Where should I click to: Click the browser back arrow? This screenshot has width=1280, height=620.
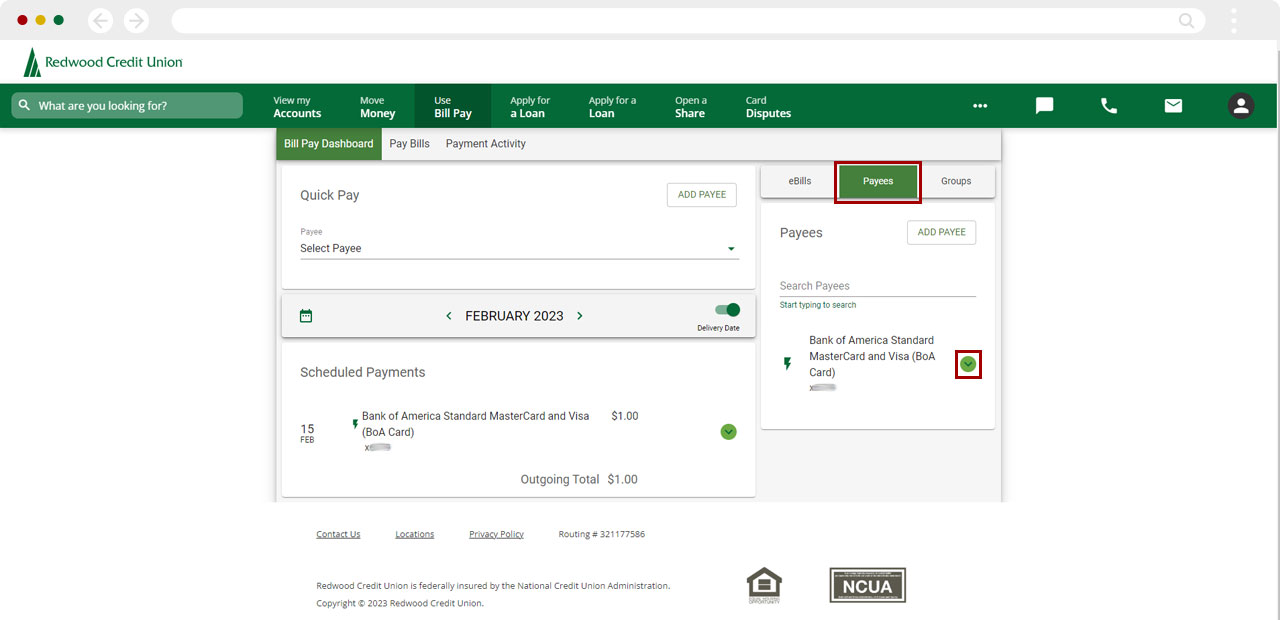tap(101, 20)
